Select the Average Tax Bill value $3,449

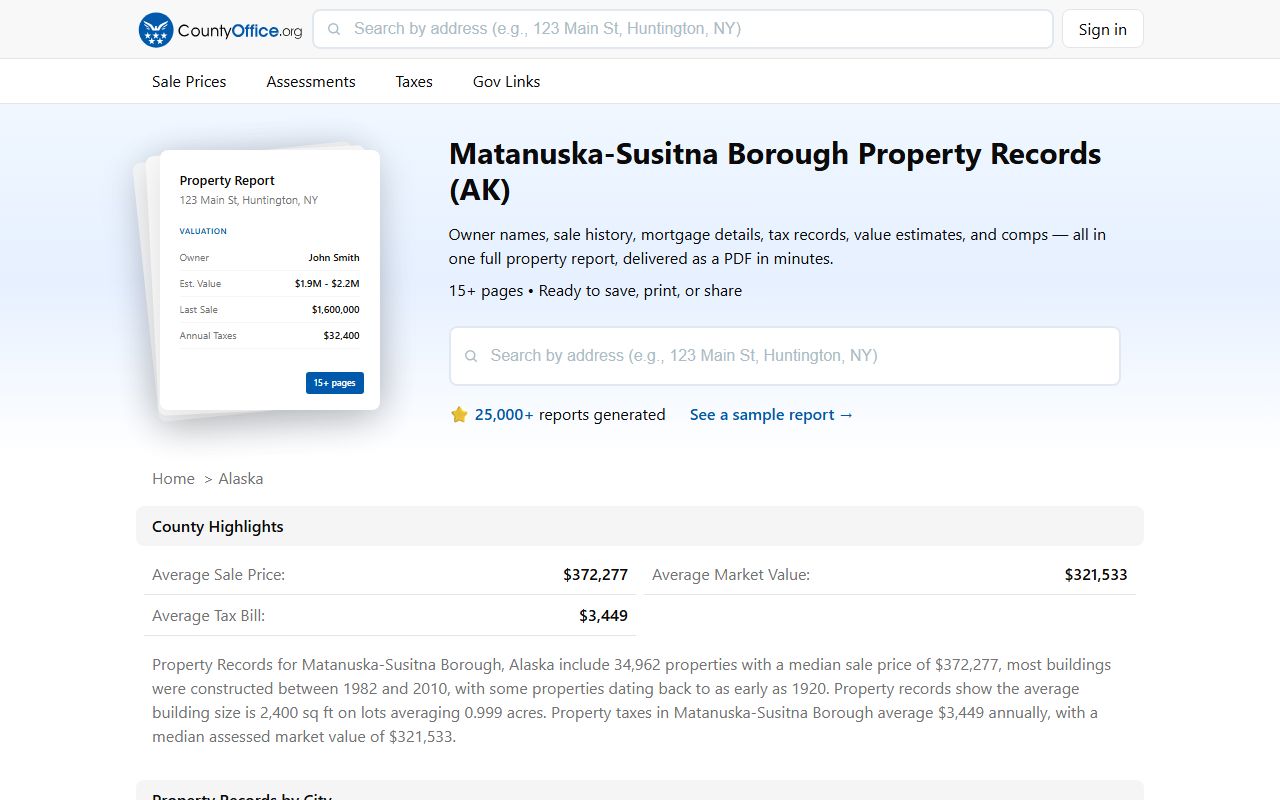[x=603, y=615]
